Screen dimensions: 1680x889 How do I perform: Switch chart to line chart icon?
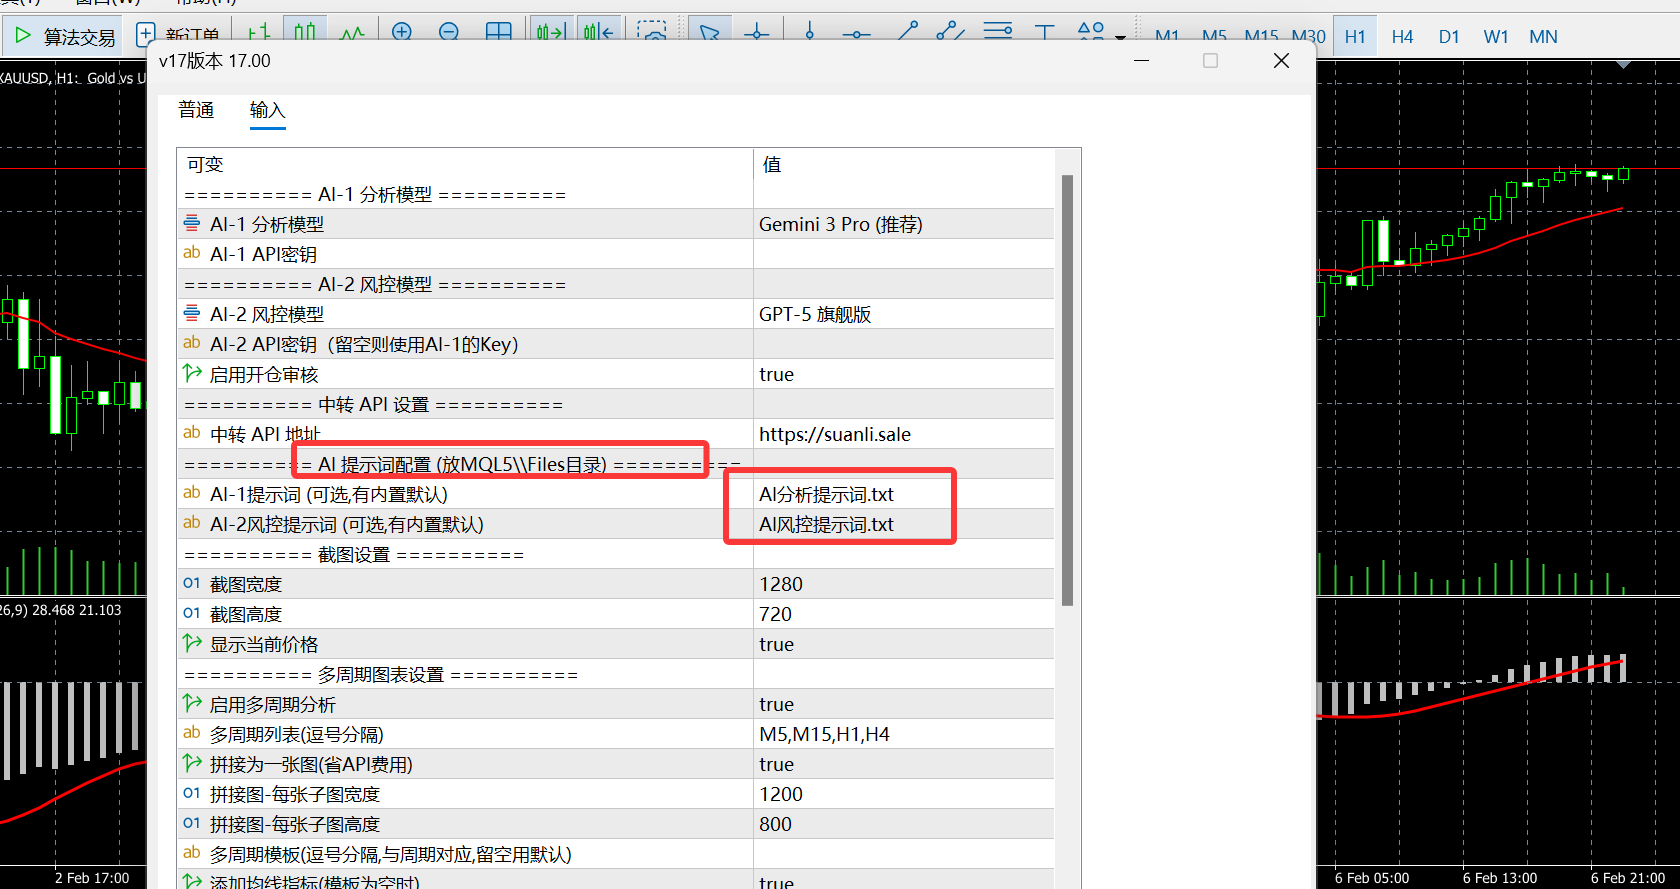pyautogui.click(x=352, y=34)
